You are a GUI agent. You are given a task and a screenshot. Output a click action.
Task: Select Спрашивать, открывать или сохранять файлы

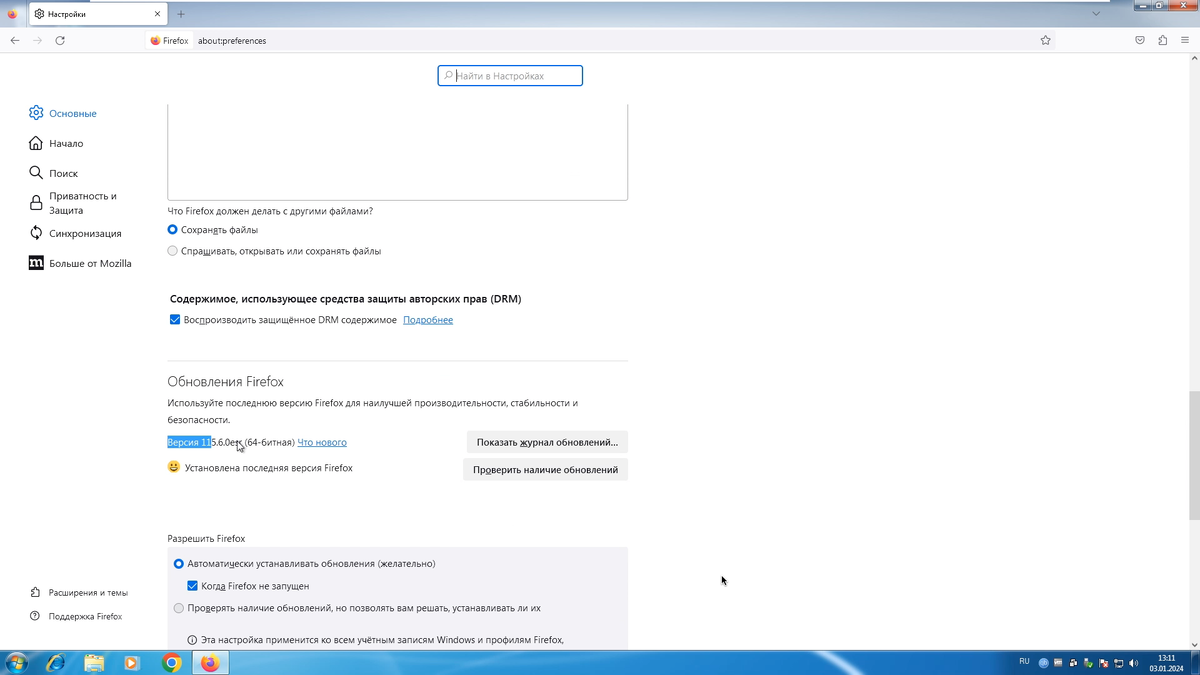173,251
